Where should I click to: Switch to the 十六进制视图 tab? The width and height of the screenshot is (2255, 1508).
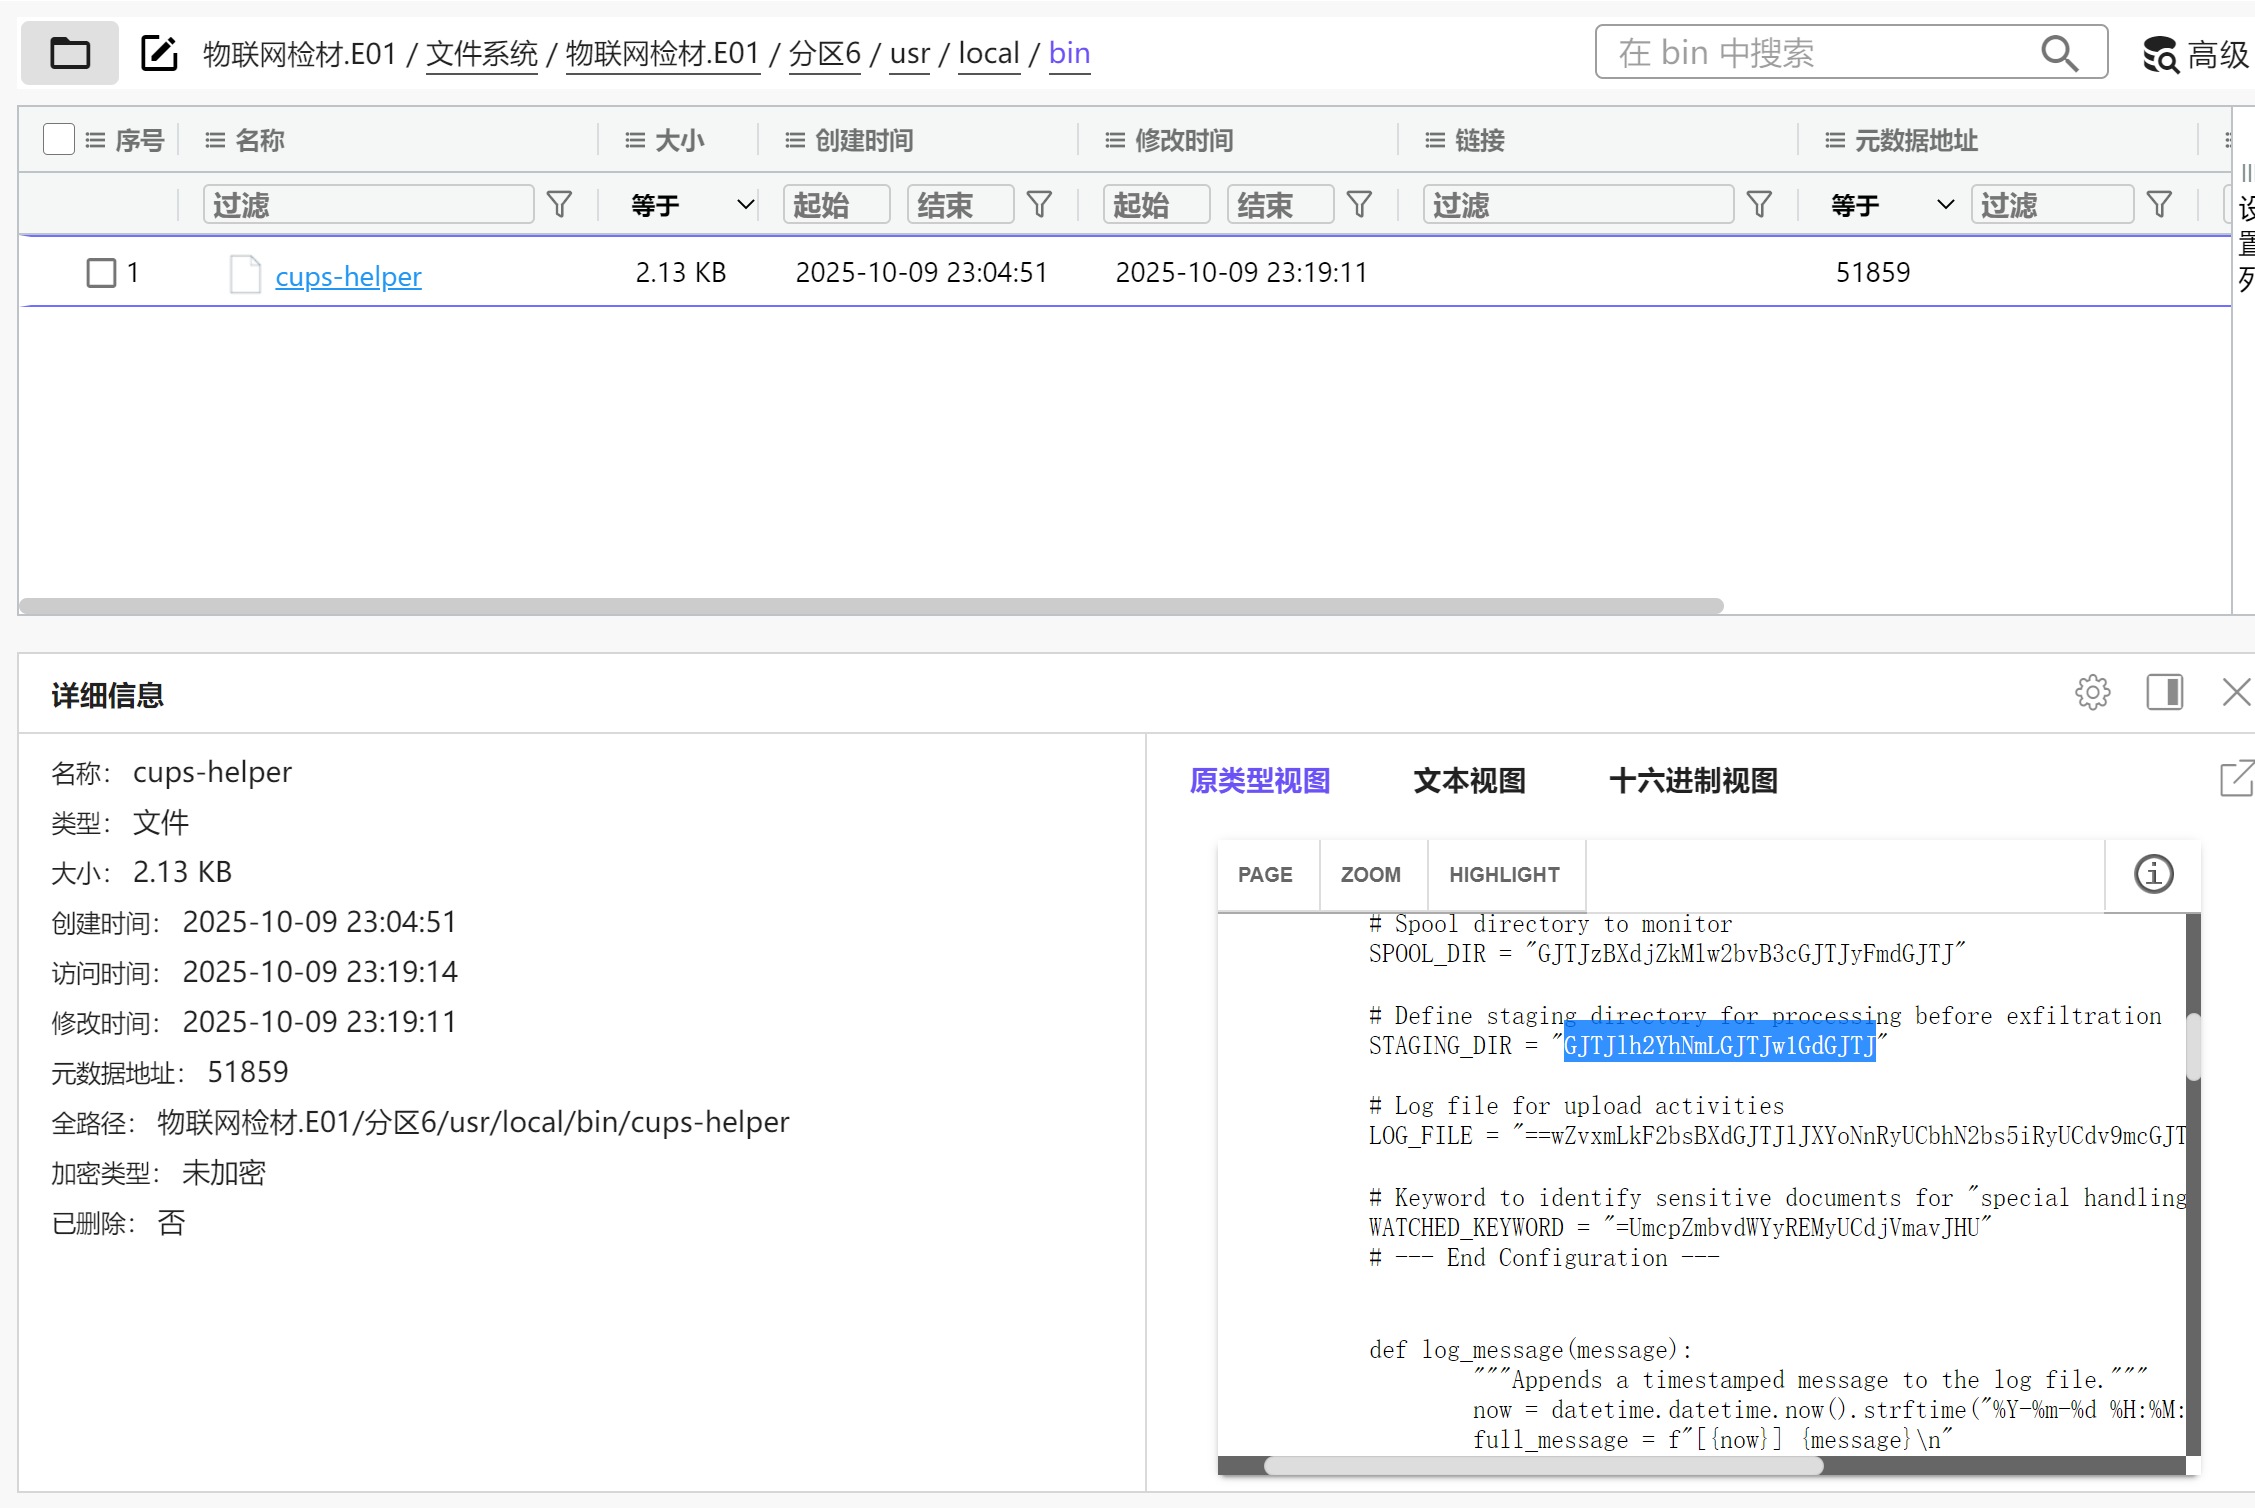tap(1693, 781)
